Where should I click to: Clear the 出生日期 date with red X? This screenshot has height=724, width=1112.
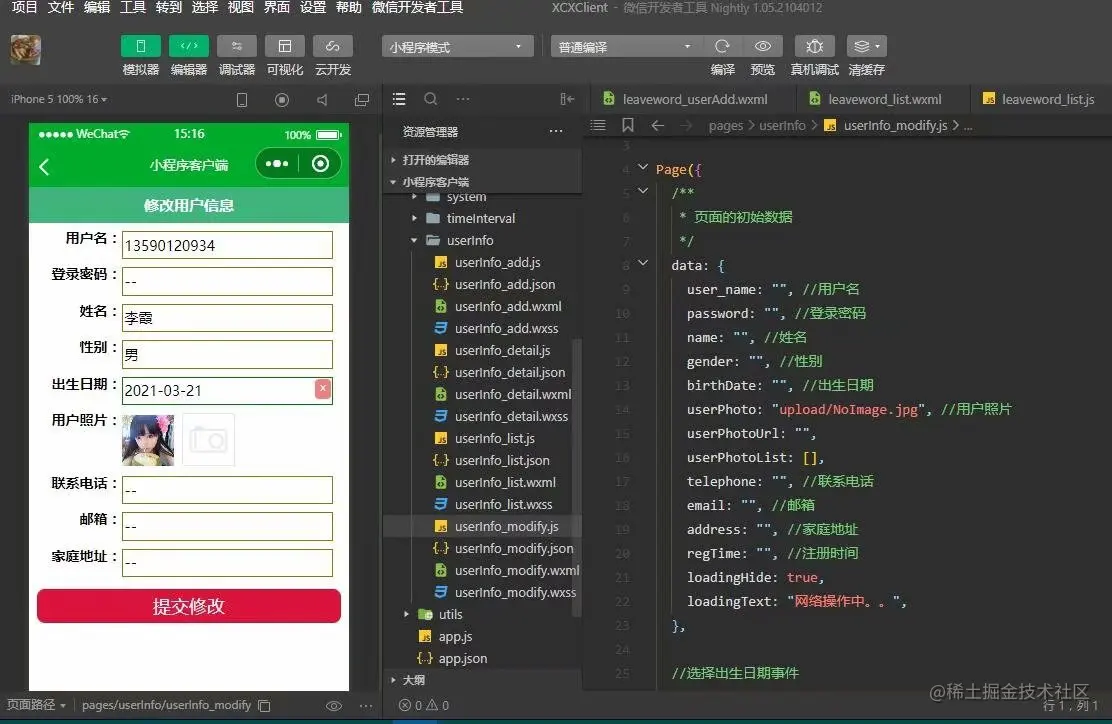[x=323, y=389]
